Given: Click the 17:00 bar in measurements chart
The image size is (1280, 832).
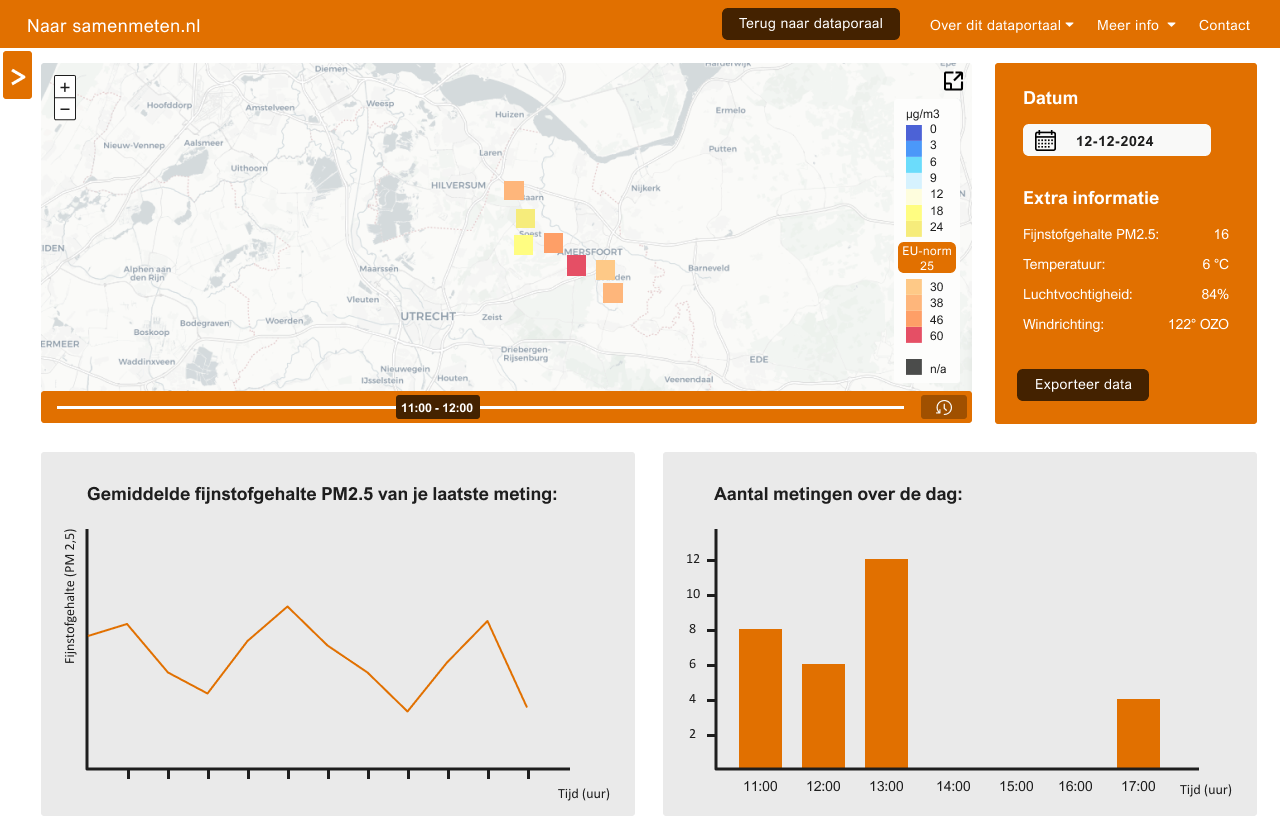Looking at the screenshot, I should (x=1138, y=733).
